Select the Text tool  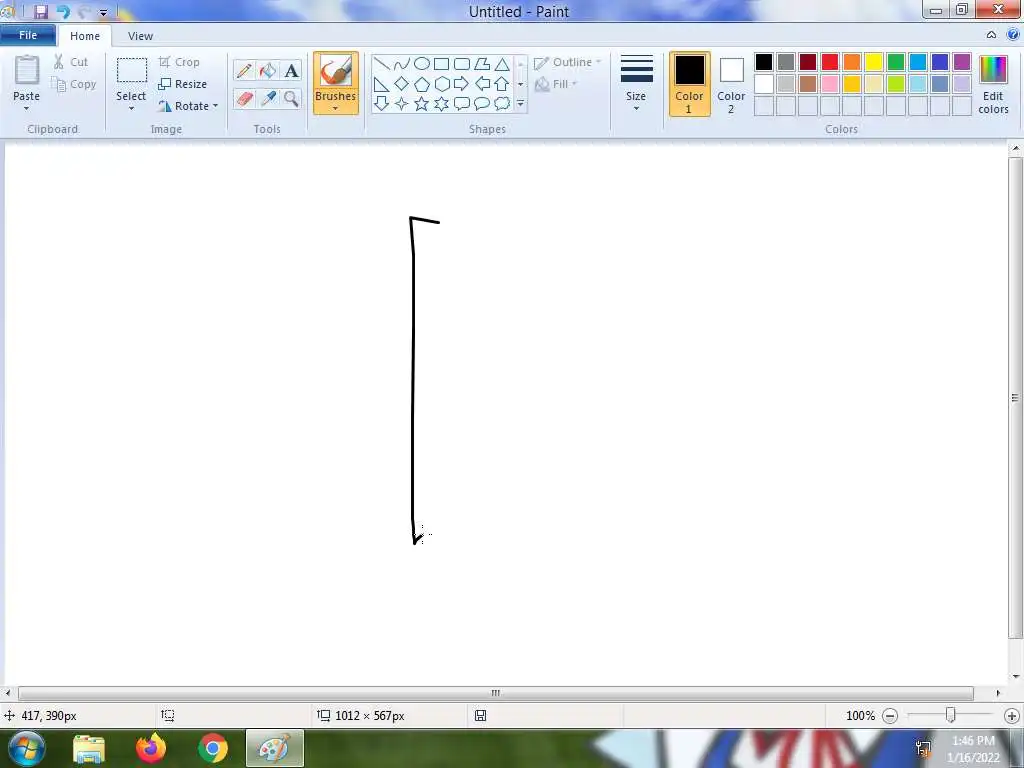click(x=291, y=70)
